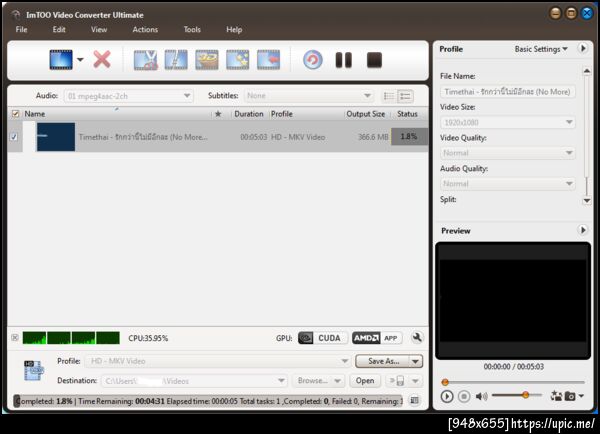Click the File Name input field
The image size is (600, 434).
[x=507, y=92]
